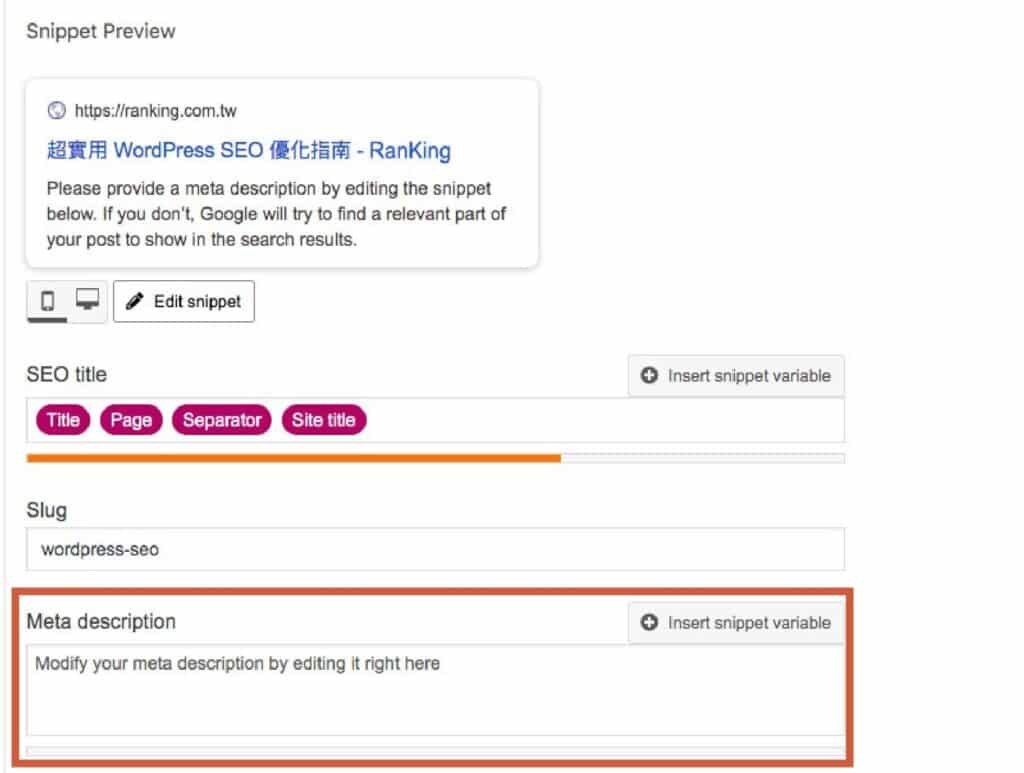Open the snippet preview title link

coord(248,151)
